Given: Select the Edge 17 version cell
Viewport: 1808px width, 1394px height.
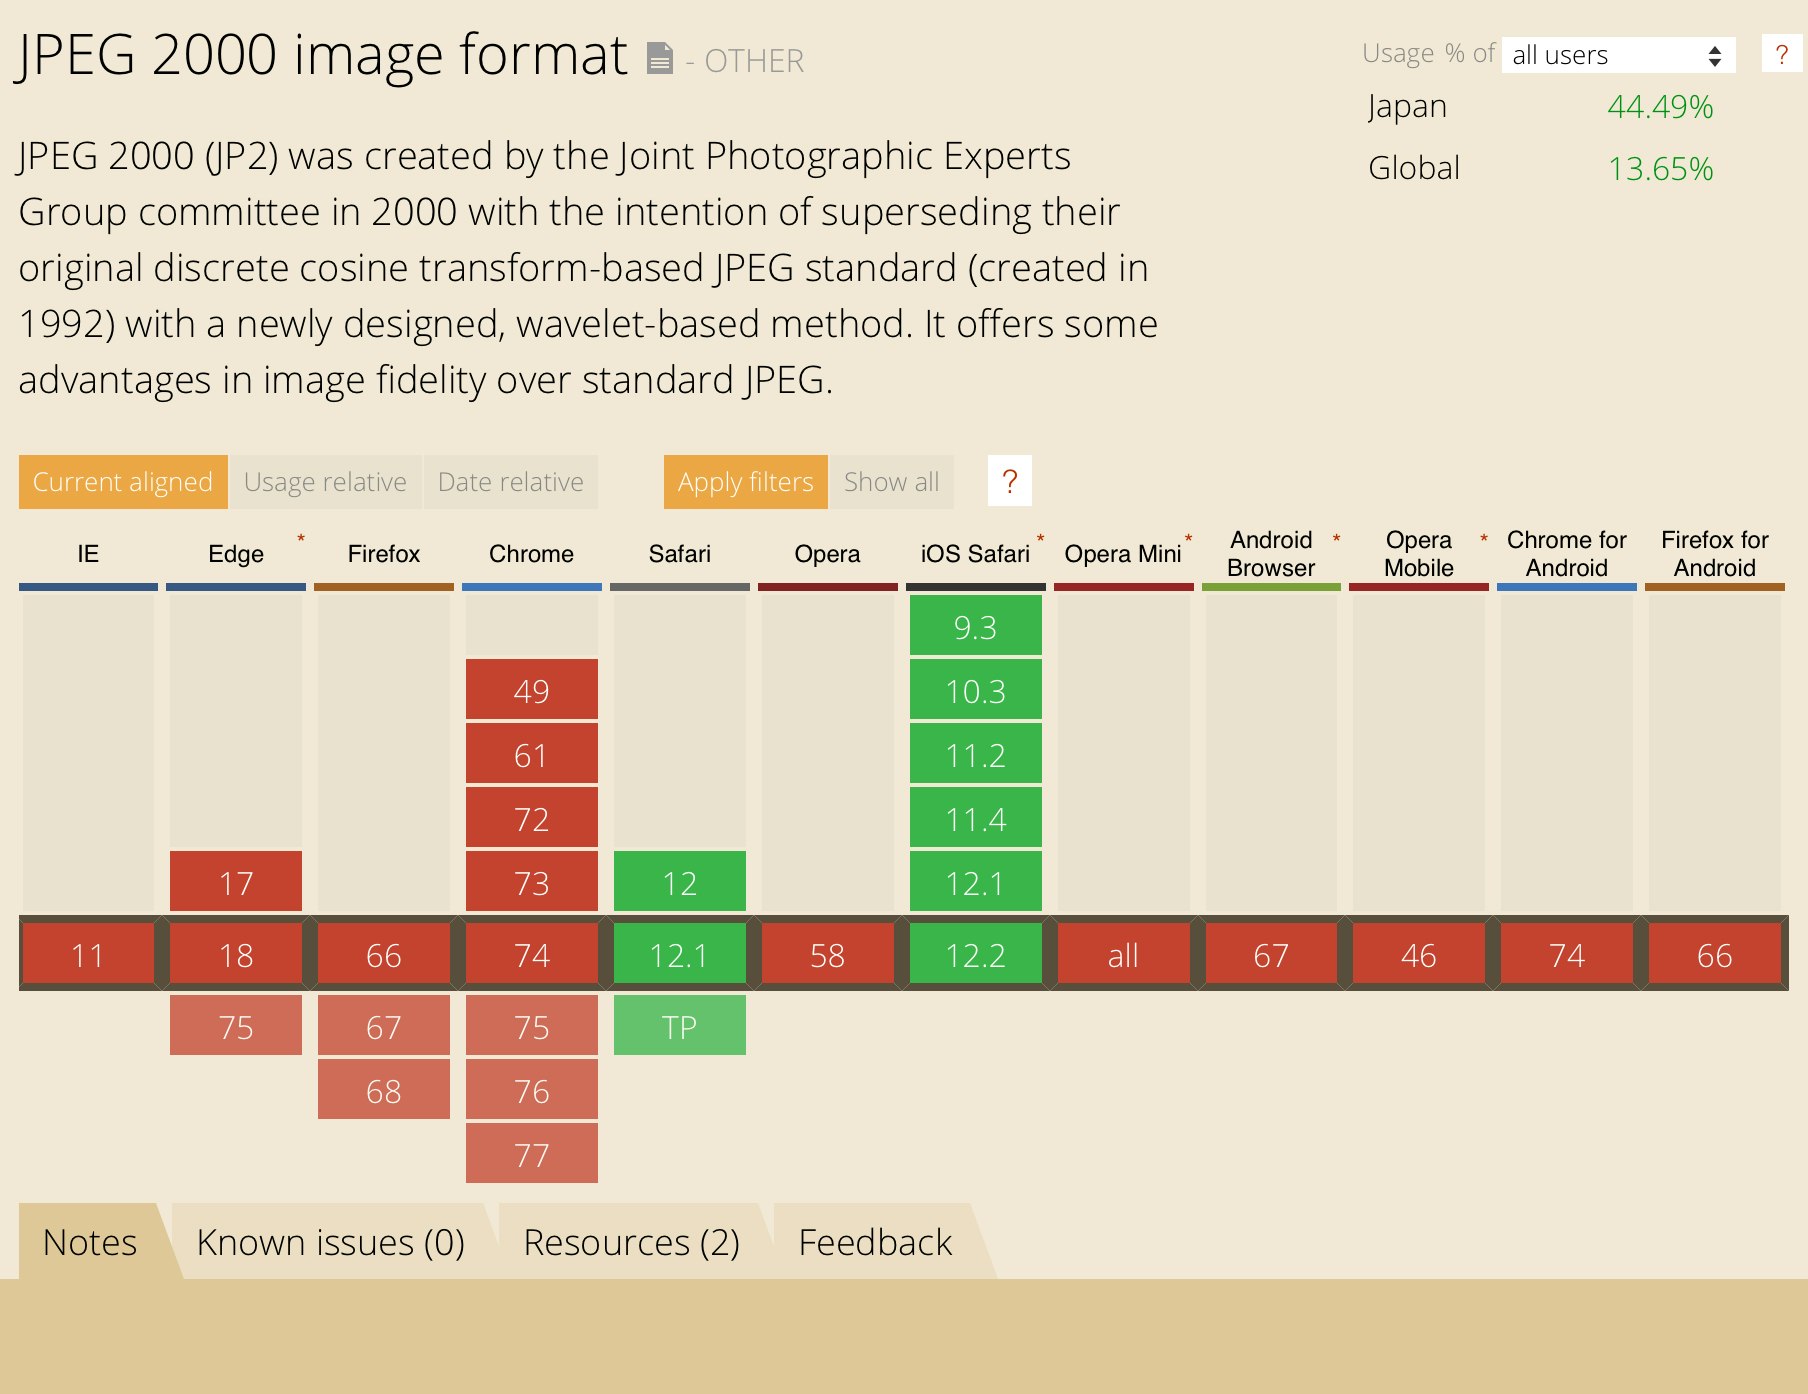Looking at the screenshot, I should 236,881.
